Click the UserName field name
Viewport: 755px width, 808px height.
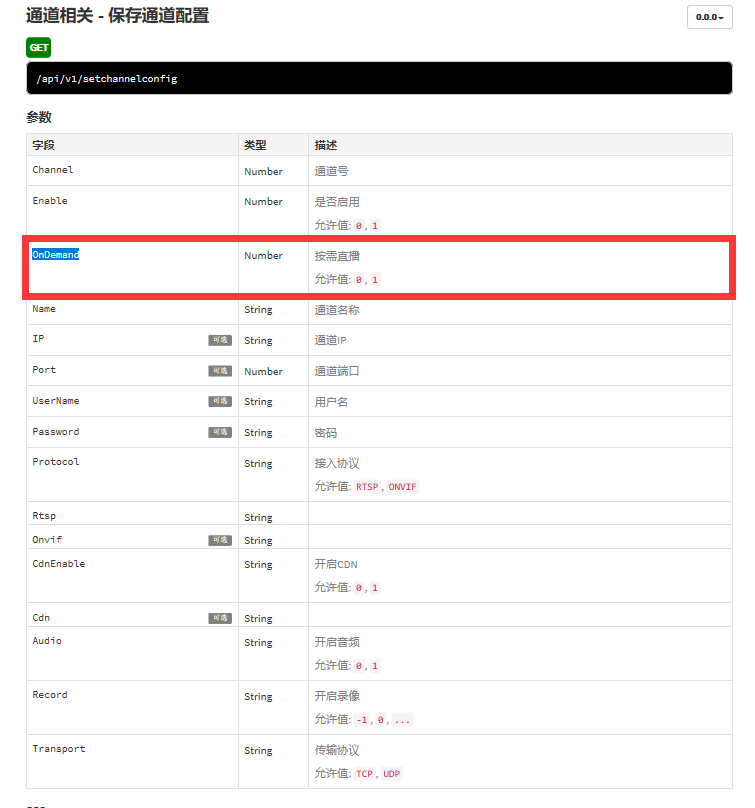(x=56, y=400)
